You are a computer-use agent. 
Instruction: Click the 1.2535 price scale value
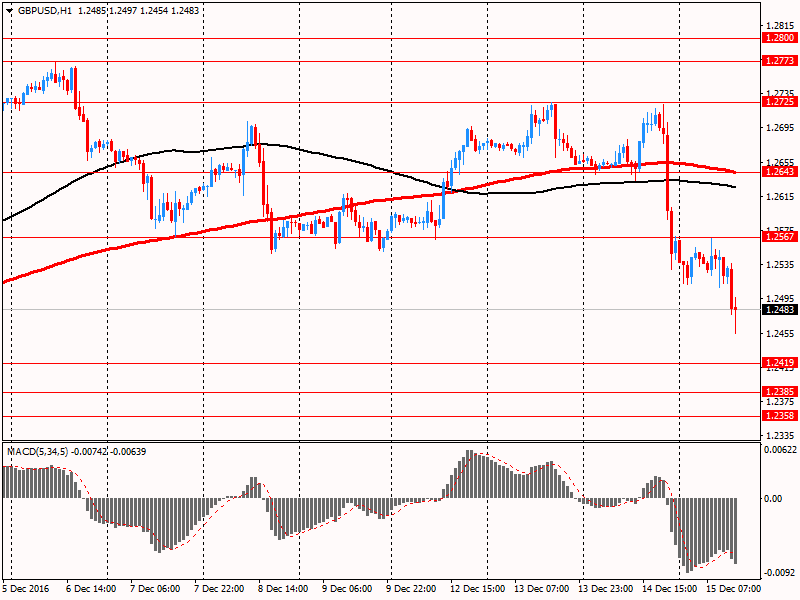point(781,265)
